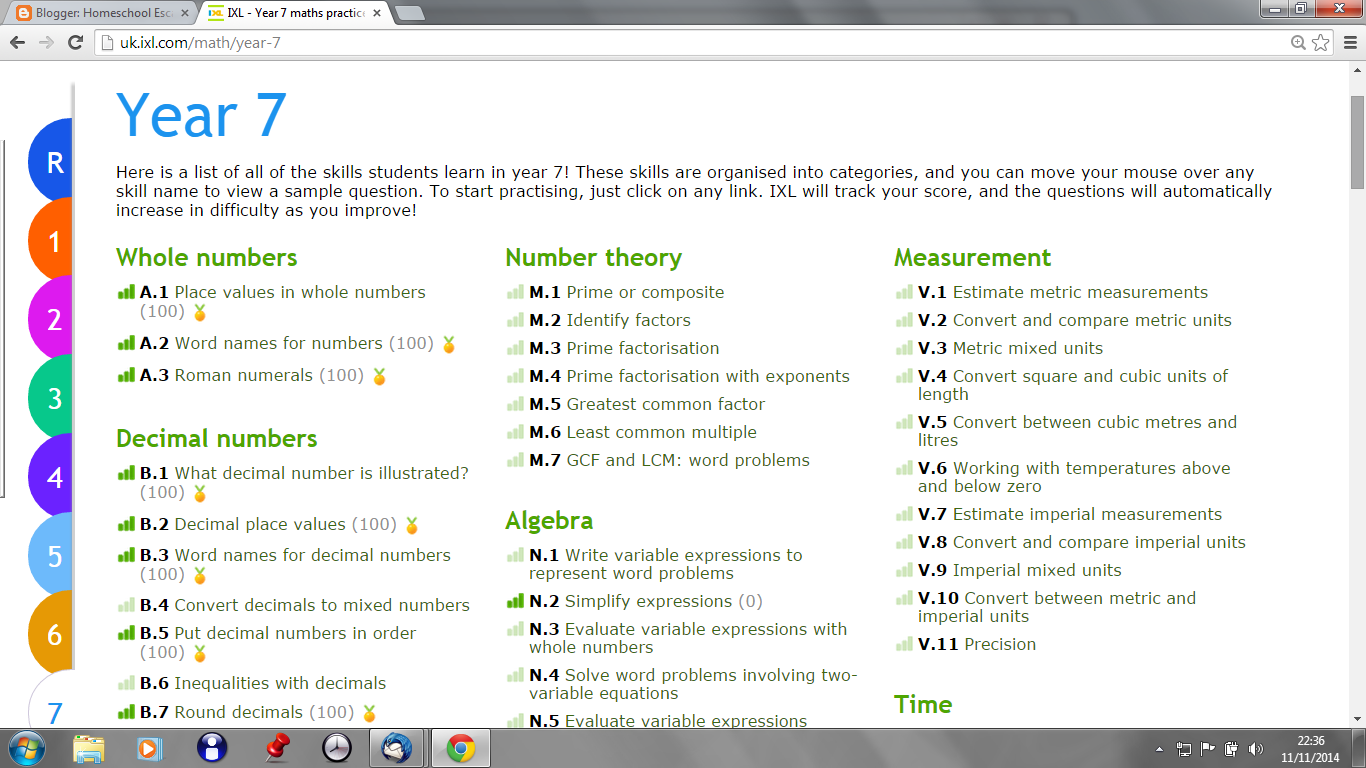Open the clock application in the taskbar
Screen dimensions: 1366x768
point(337,747)
